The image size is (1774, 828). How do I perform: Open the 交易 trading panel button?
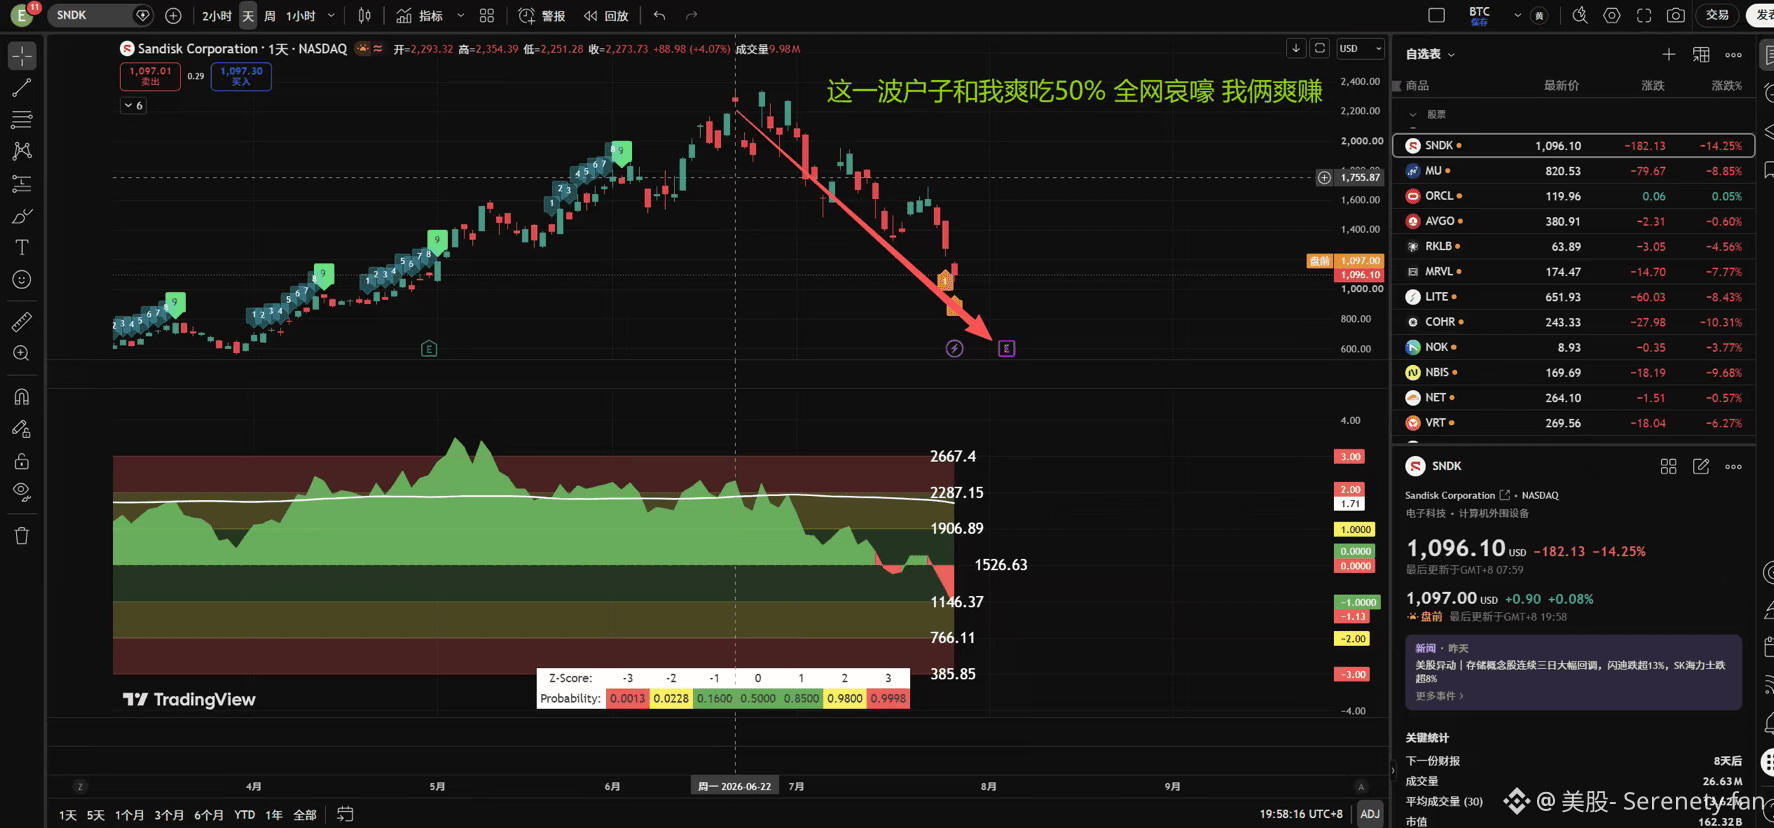pos(1717,15)
